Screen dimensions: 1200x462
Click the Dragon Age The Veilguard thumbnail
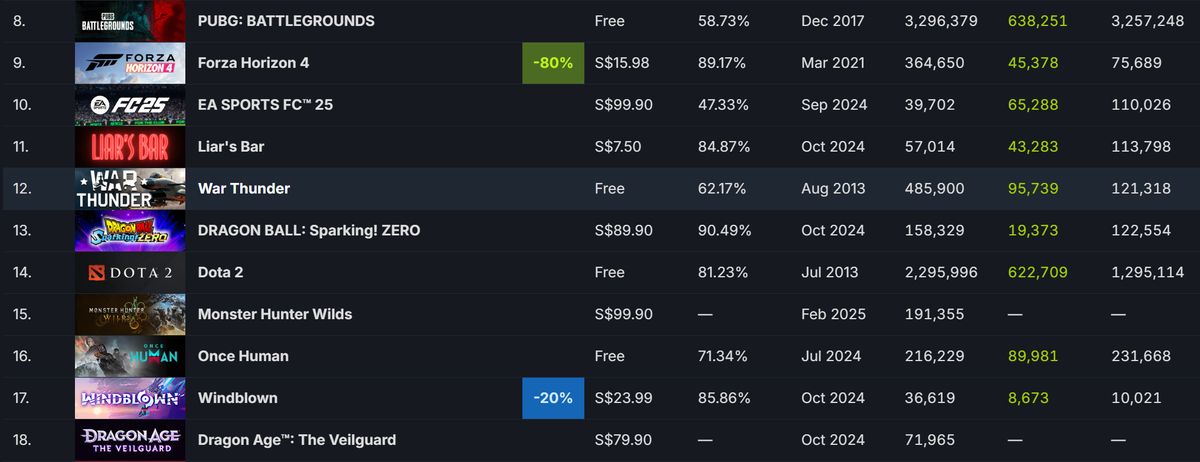click(130, 440)
